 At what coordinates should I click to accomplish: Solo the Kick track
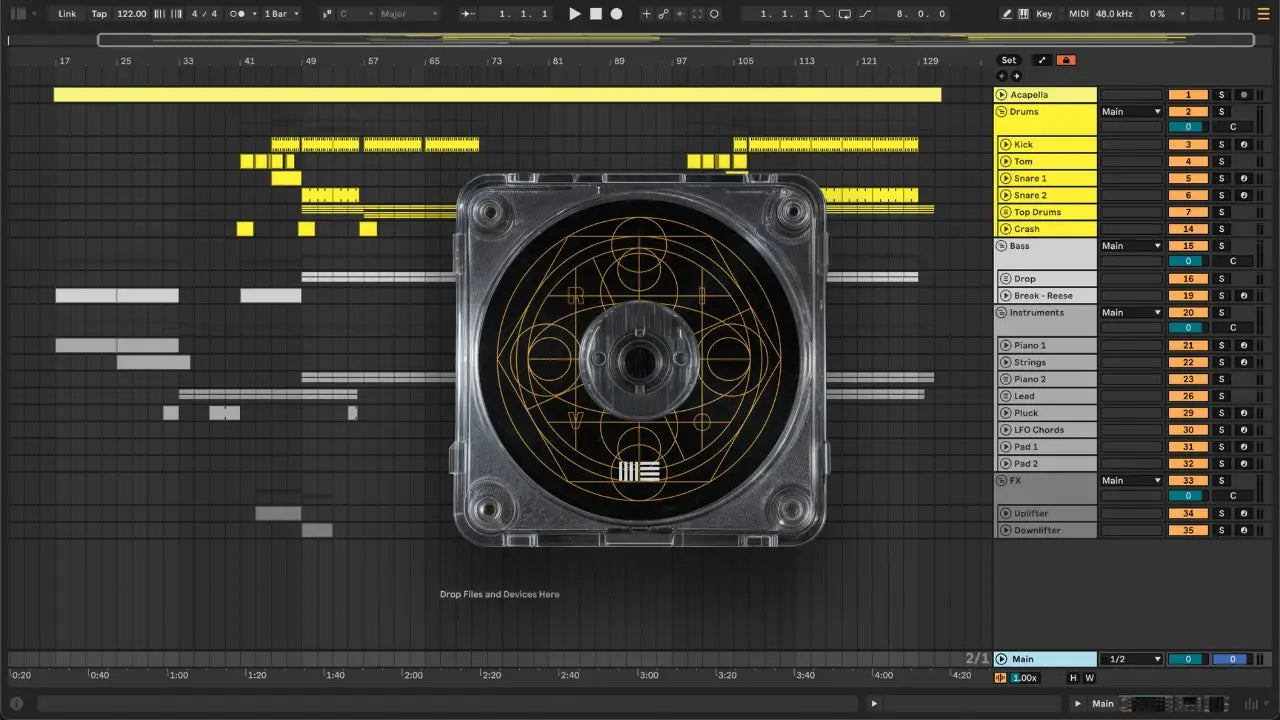[1220, 145]
